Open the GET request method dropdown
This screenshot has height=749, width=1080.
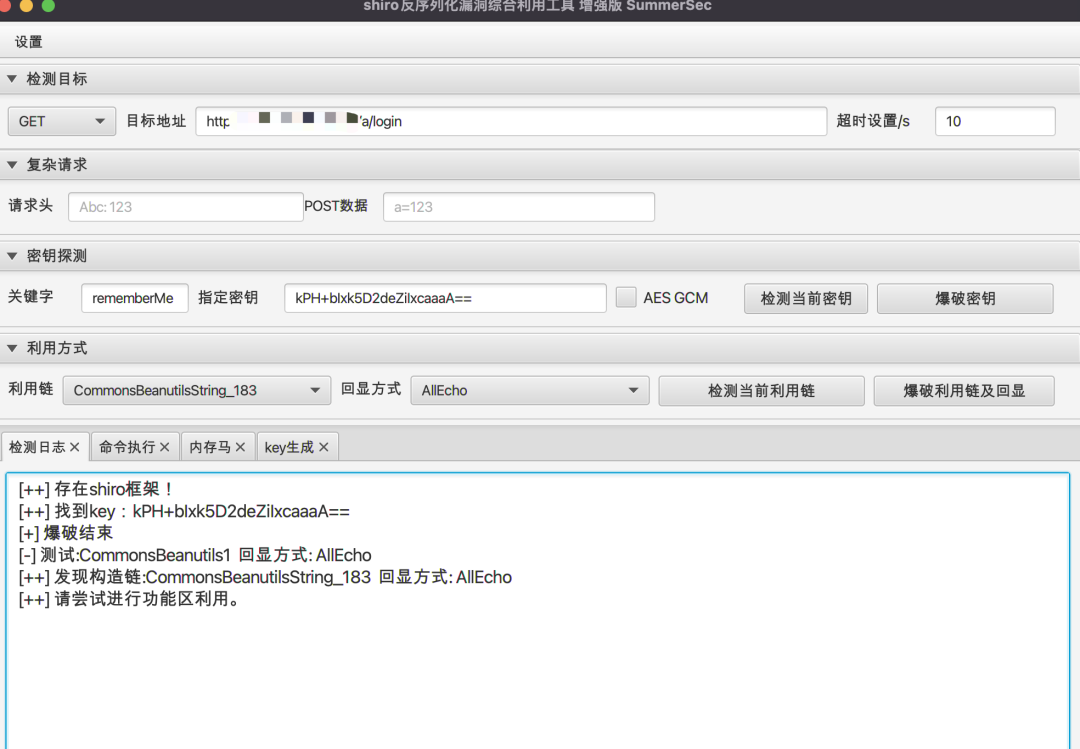pos(61,121)
